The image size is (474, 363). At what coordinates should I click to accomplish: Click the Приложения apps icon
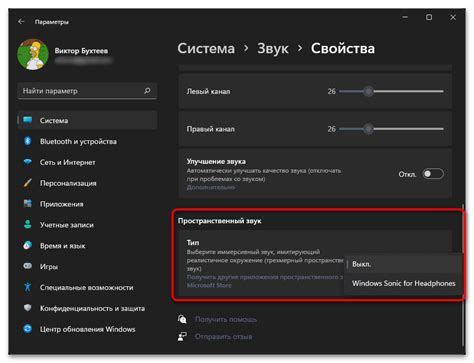point(28,203)
